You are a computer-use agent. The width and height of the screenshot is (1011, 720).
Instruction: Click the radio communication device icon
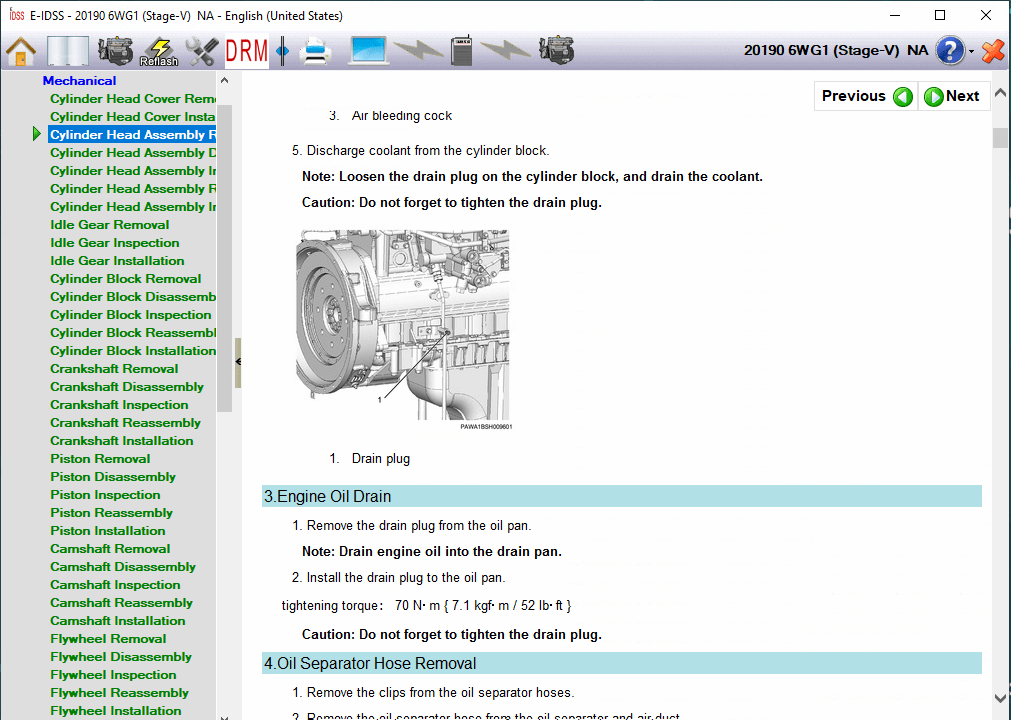(461, 50)
